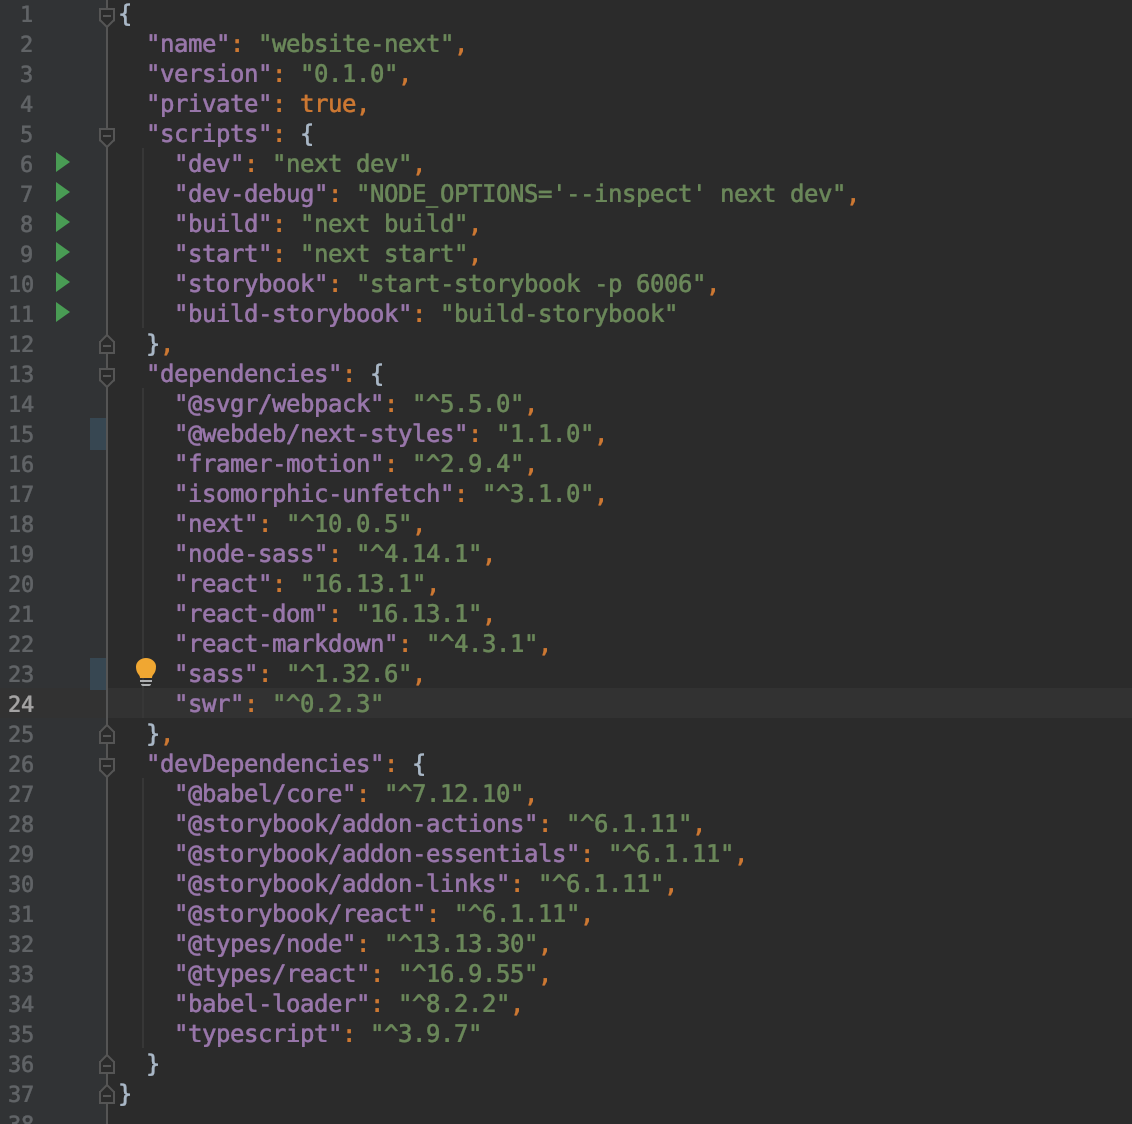
Task: Click the "@storybook/addon-essentials" package name
Action: click(x=378, y=854)
